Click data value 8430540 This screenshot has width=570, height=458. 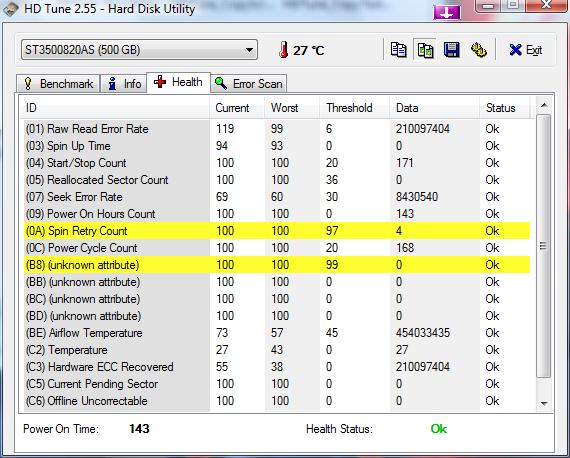tap(417, 197)
